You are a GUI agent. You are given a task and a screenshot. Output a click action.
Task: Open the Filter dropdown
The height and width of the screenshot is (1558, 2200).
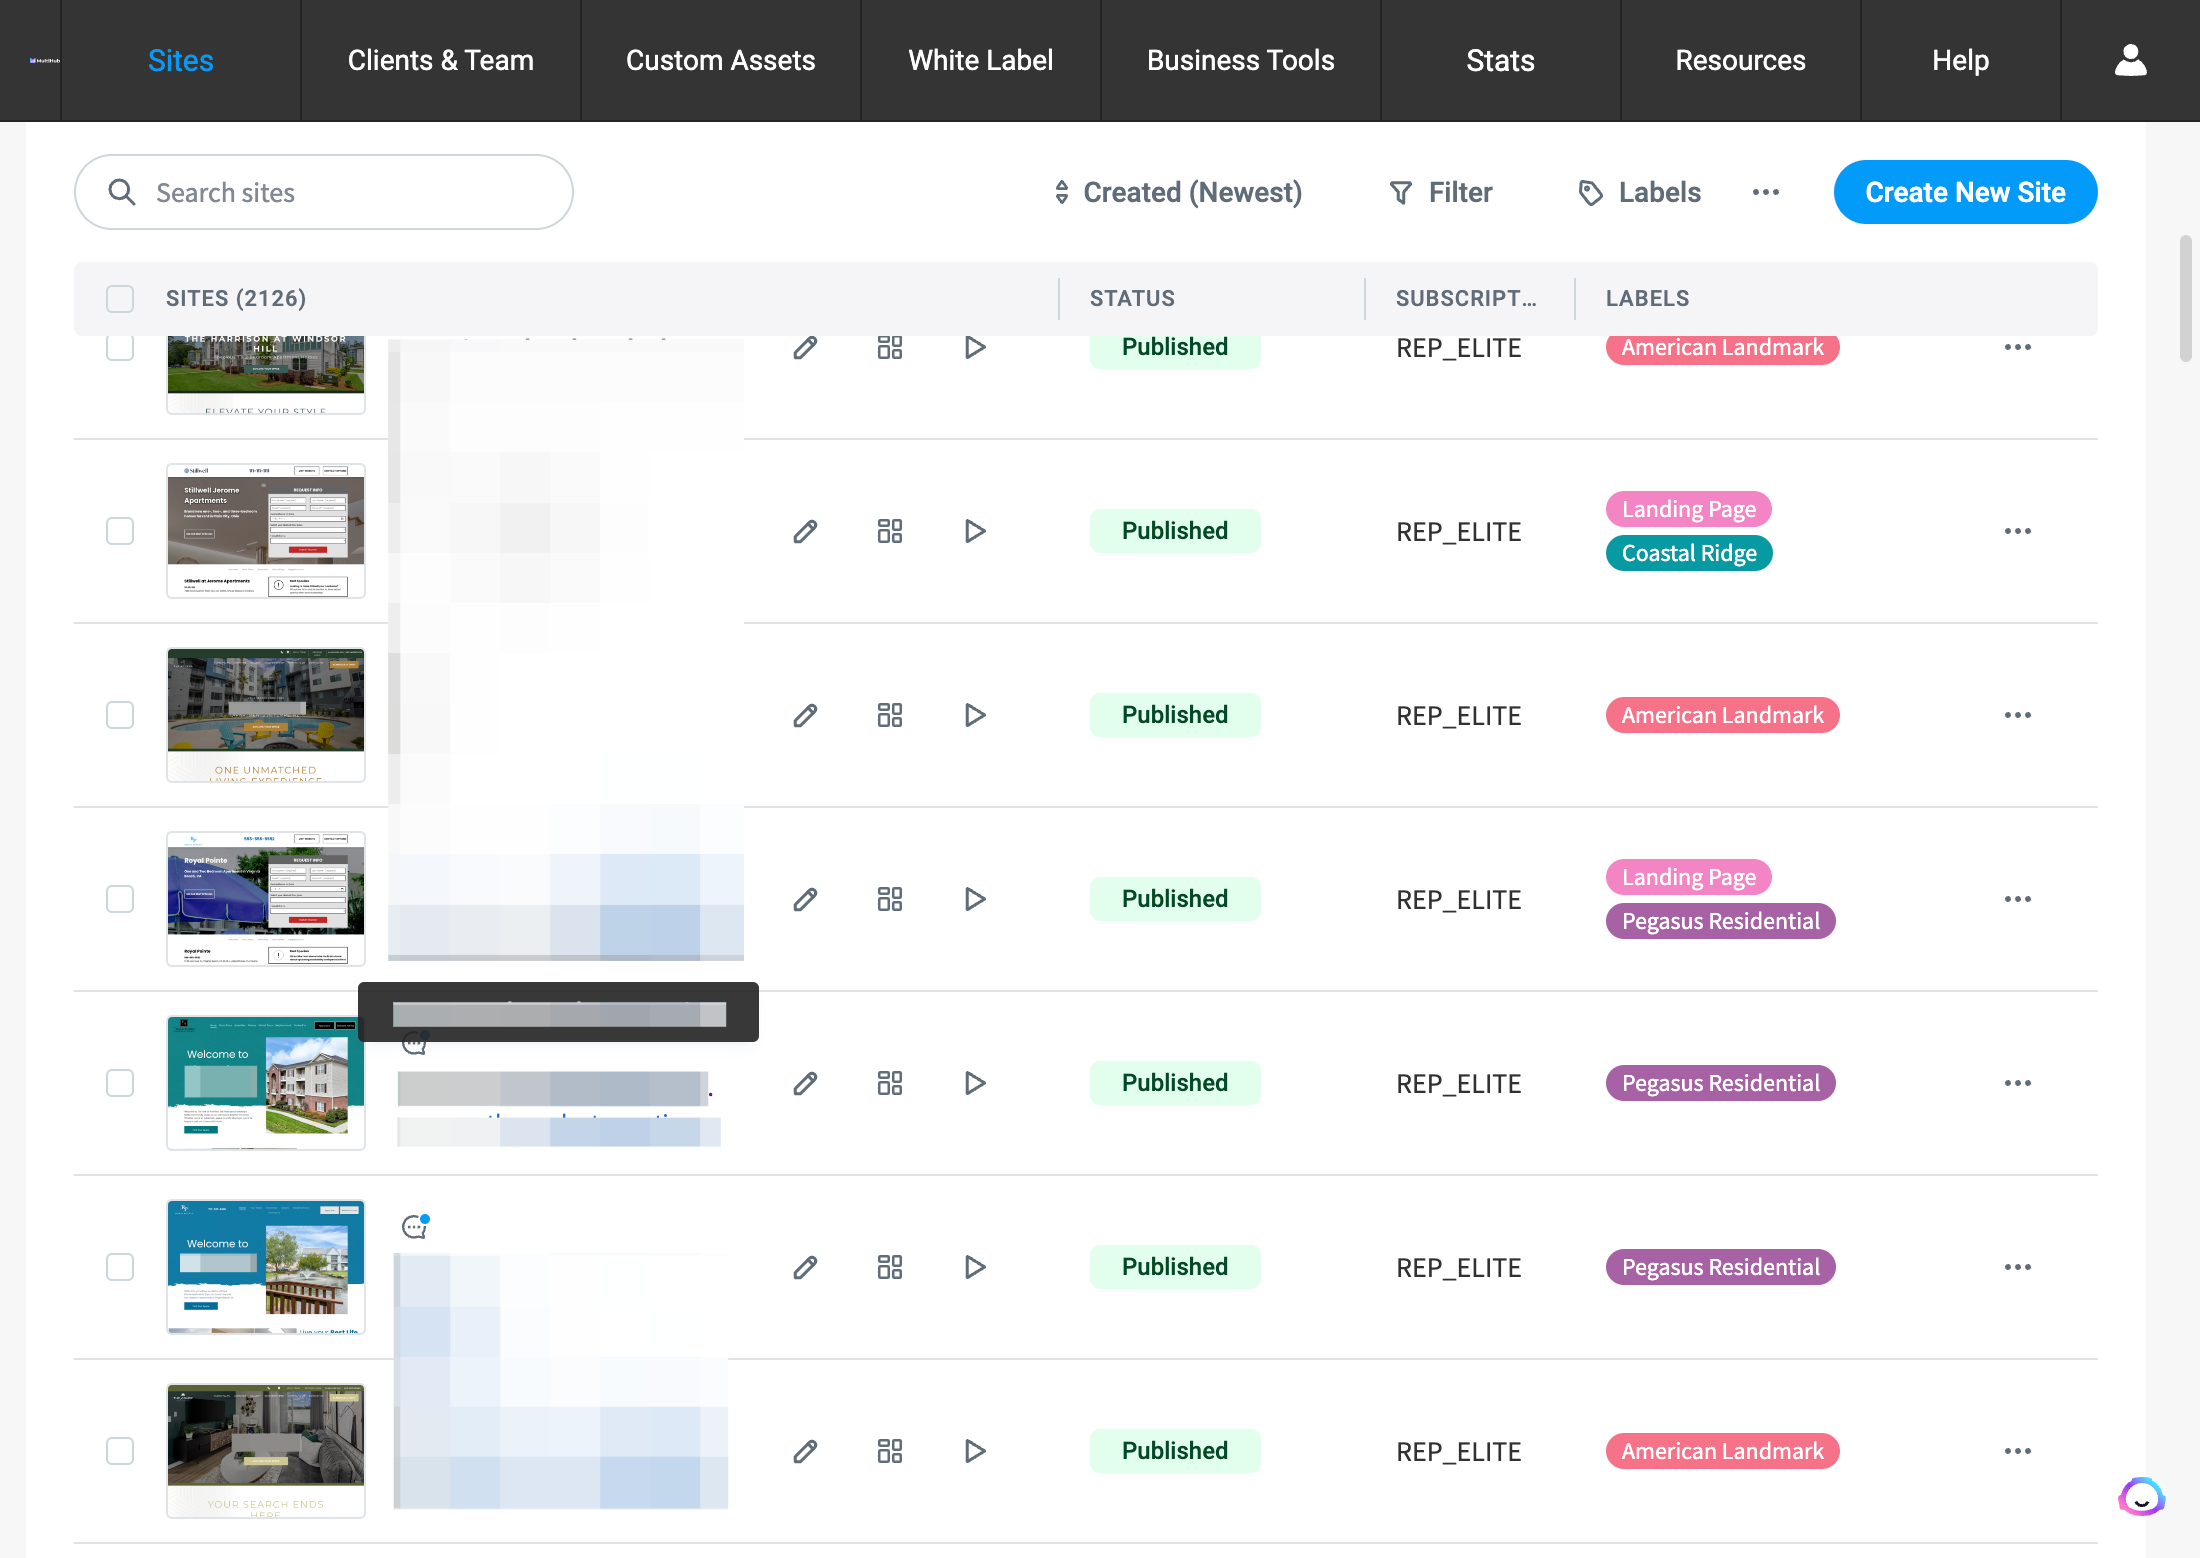click(x=1441, y=192)
